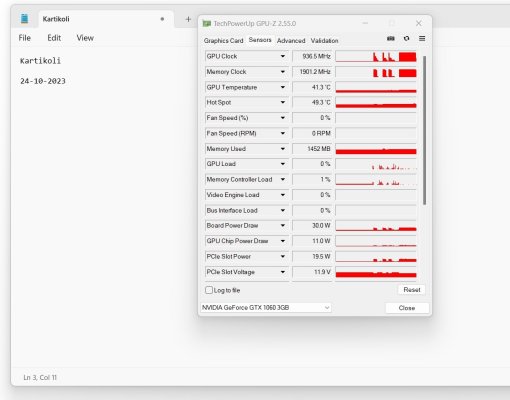Viewport: 510px width, 400px height.
Task: Expand the Fan Speed (RPM) dropdown
Action: (283, 133)
